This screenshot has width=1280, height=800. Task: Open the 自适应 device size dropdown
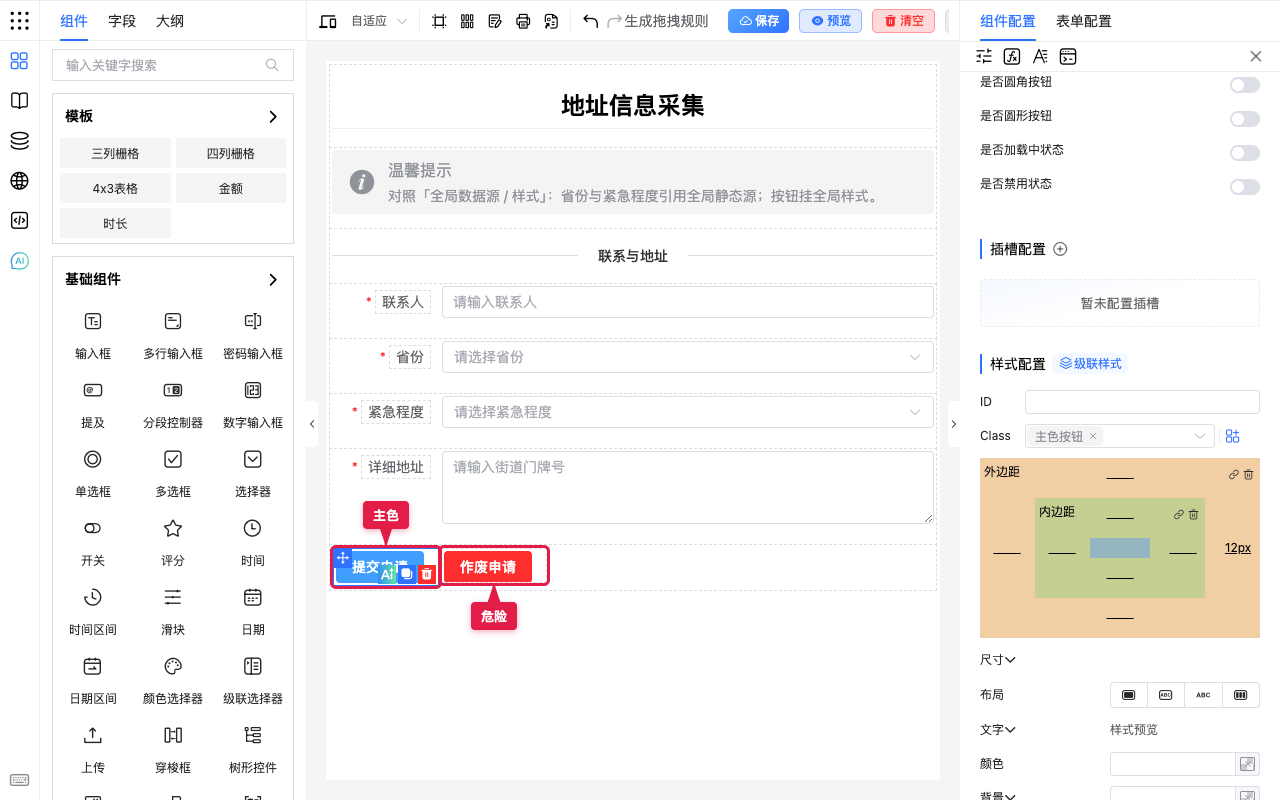coord(380,21)
